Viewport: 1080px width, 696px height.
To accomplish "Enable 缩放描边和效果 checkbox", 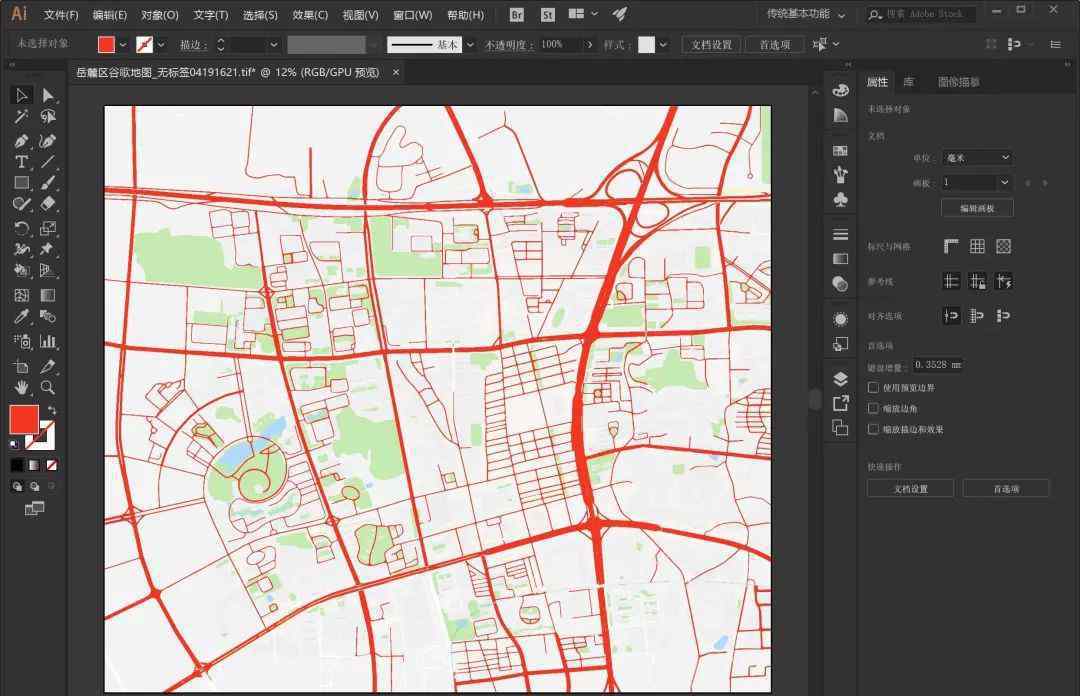I will [x=873, y=429].
